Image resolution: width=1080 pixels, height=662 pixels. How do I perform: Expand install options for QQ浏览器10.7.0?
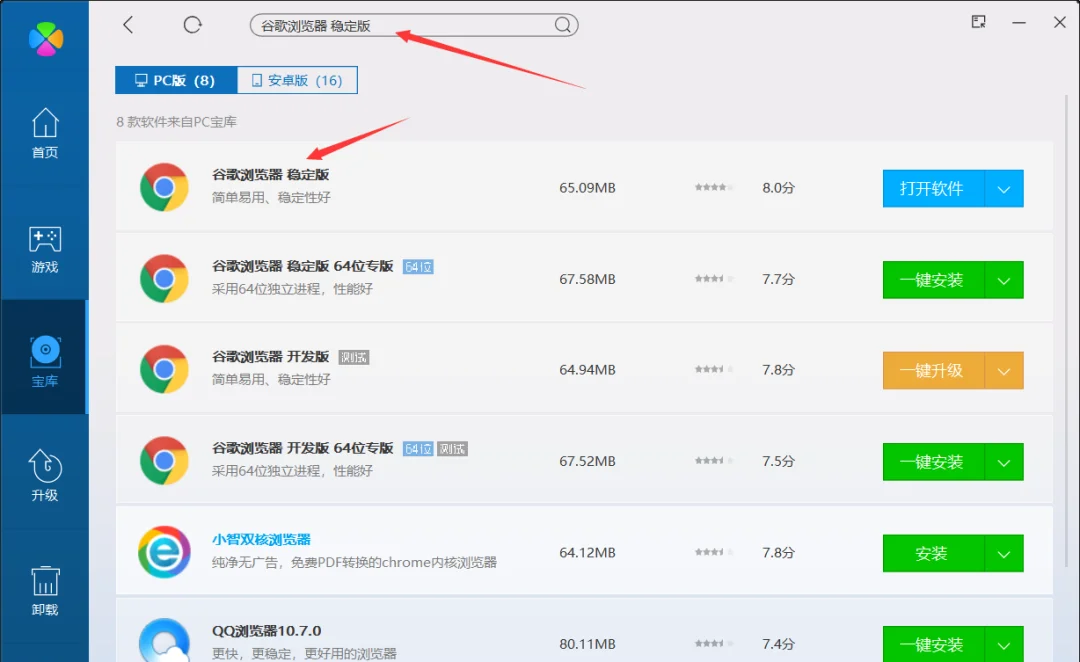pyautogui.click(x=1004, y=644)
